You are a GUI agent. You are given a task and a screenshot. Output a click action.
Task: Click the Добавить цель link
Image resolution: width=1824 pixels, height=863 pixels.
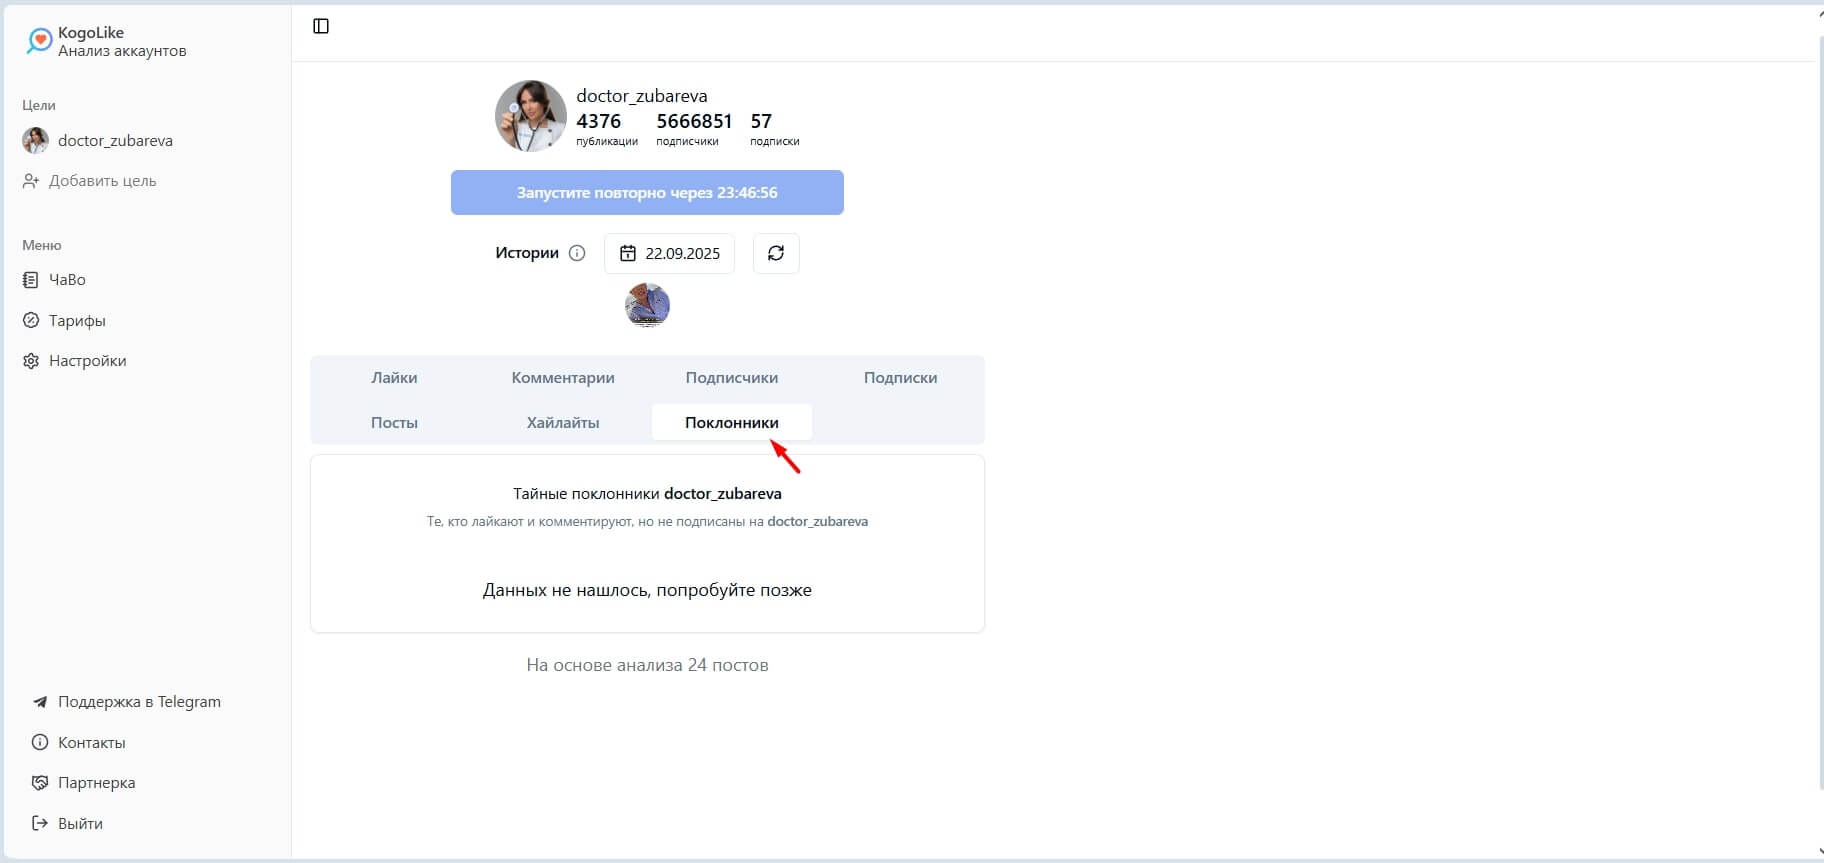pyautogui.click(x=102, y=181)
